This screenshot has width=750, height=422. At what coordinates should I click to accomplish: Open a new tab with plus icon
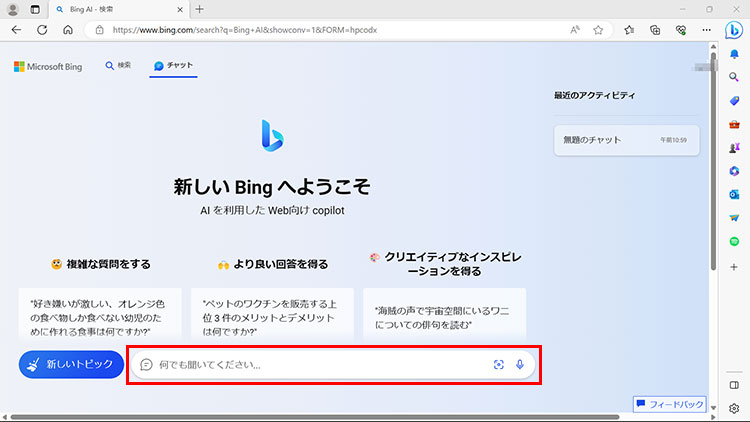click(x=199, y=9)
